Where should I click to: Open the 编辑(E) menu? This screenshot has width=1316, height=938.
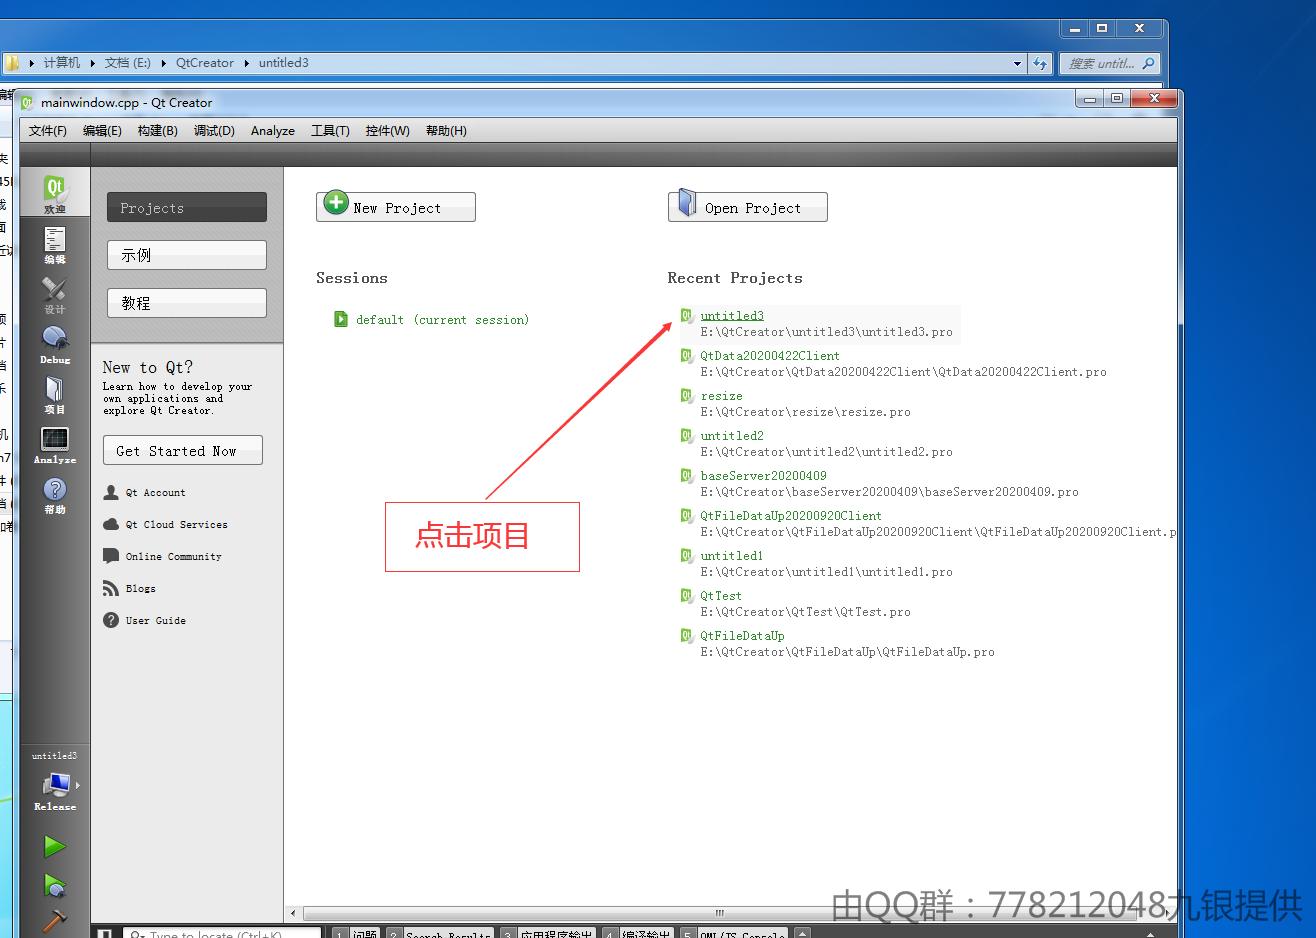102,131
